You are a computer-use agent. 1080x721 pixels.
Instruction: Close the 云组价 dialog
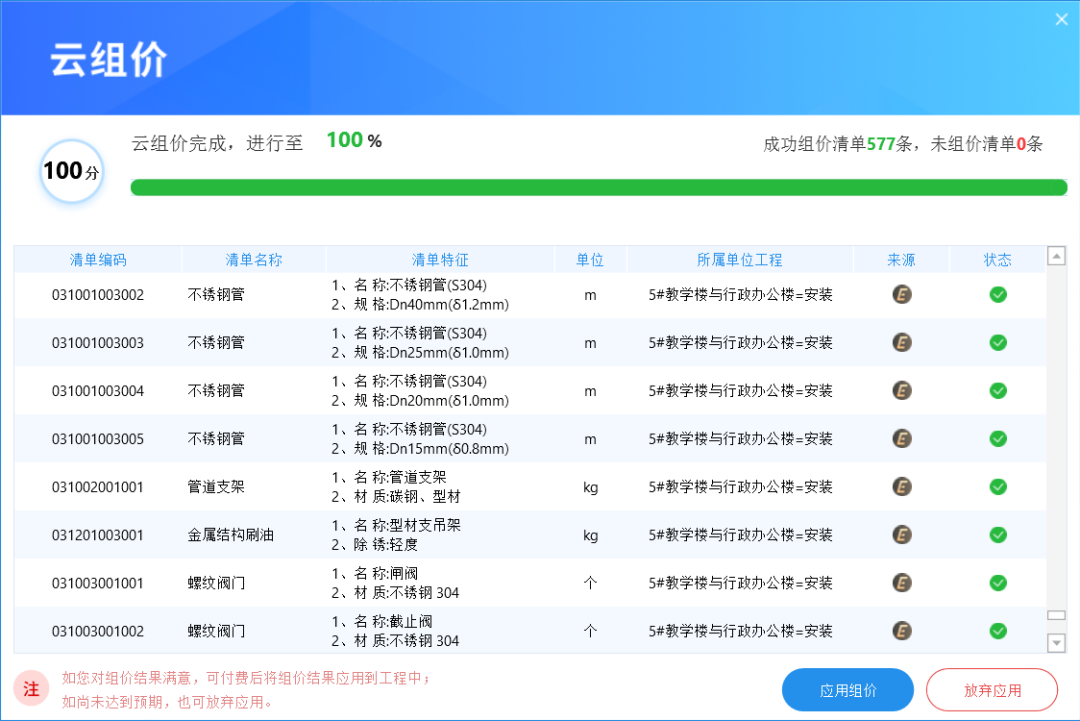1061,19
